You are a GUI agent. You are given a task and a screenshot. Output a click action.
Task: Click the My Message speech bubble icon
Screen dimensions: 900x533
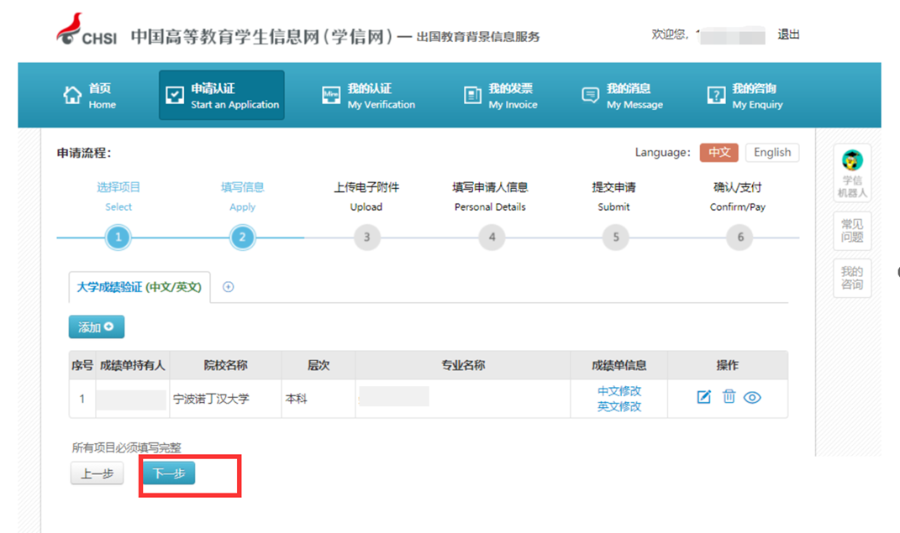pyautogui.click(x=590, y=95)
